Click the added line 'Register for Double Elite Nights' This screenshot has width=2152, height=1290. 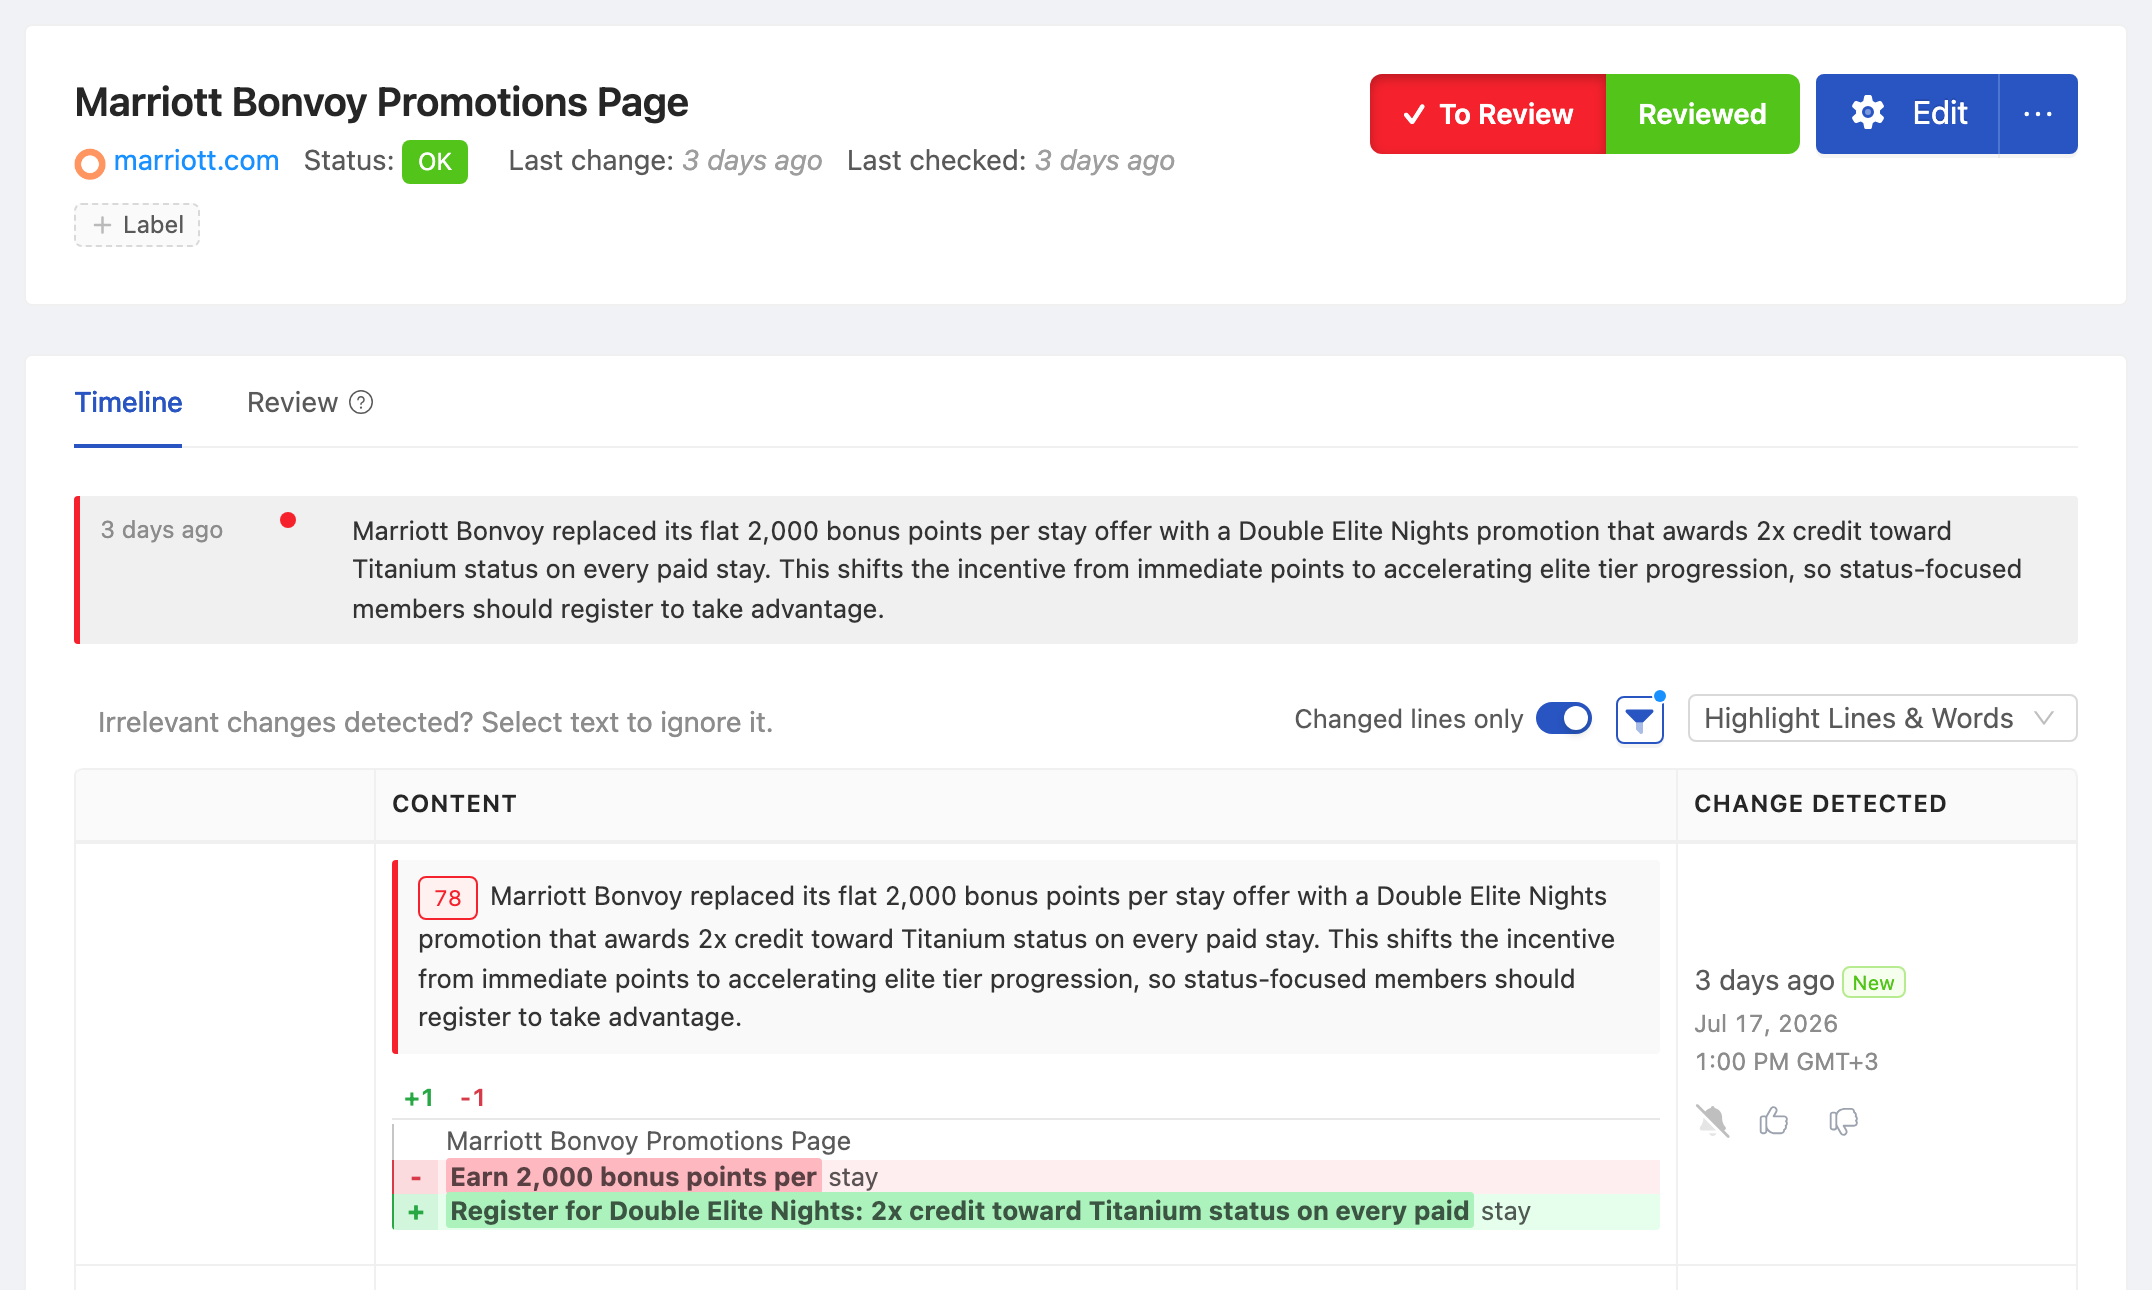(x=1026, y=1211)
